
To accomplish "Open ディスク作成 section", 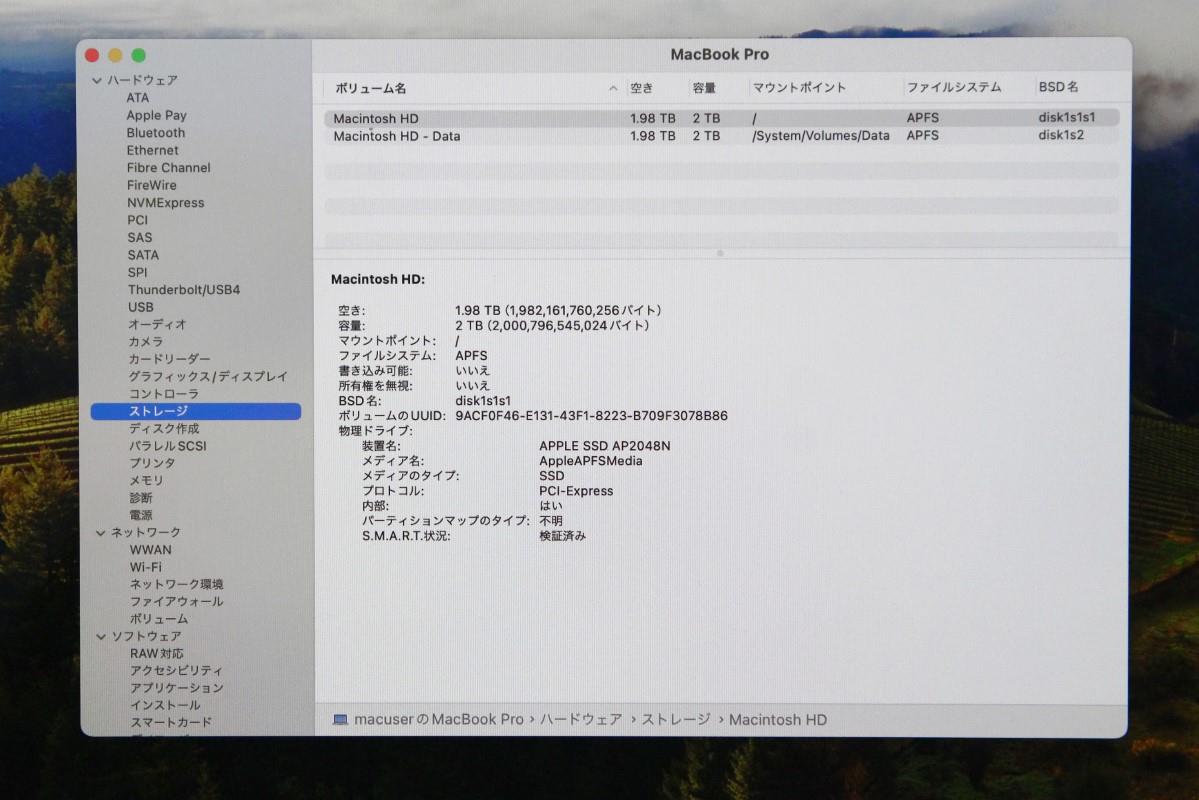I will (x=164, y=429).
